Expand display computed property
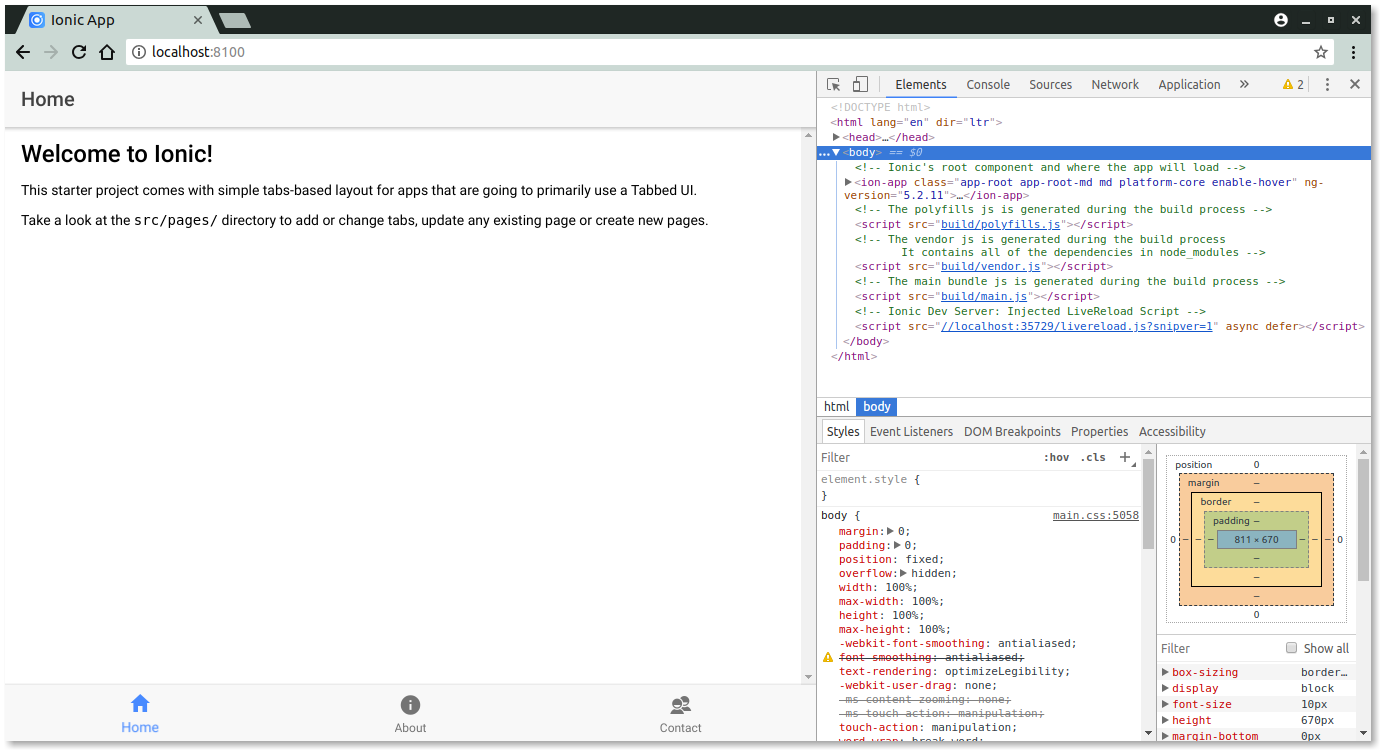 coord(1166,688)
